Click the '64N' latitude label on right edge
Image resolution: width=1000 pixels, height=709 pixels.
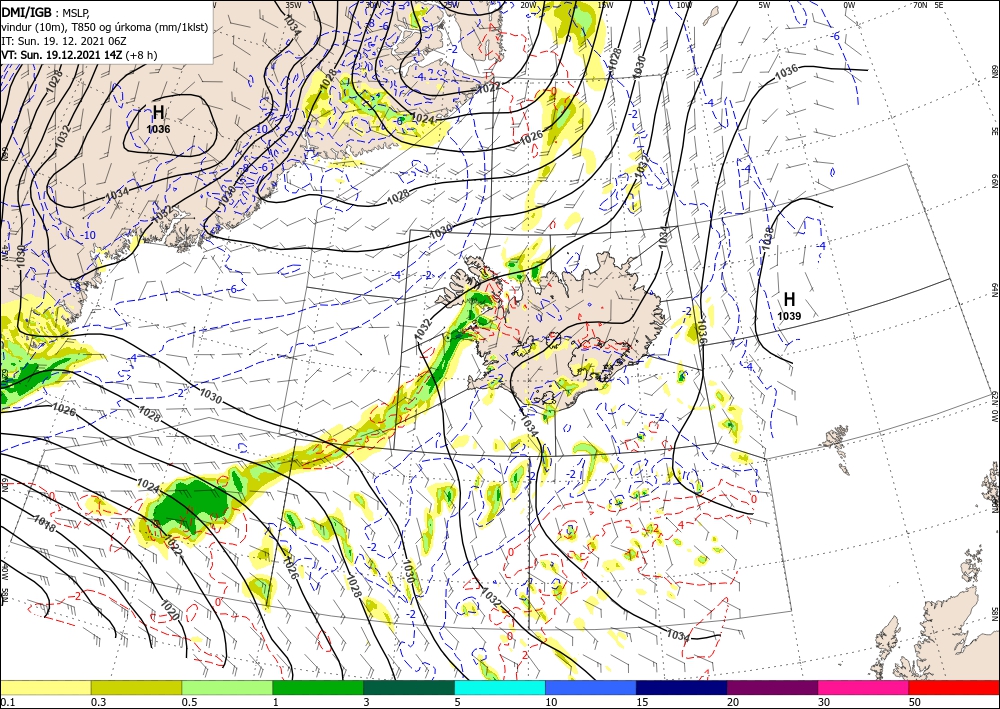coord(995,290)
